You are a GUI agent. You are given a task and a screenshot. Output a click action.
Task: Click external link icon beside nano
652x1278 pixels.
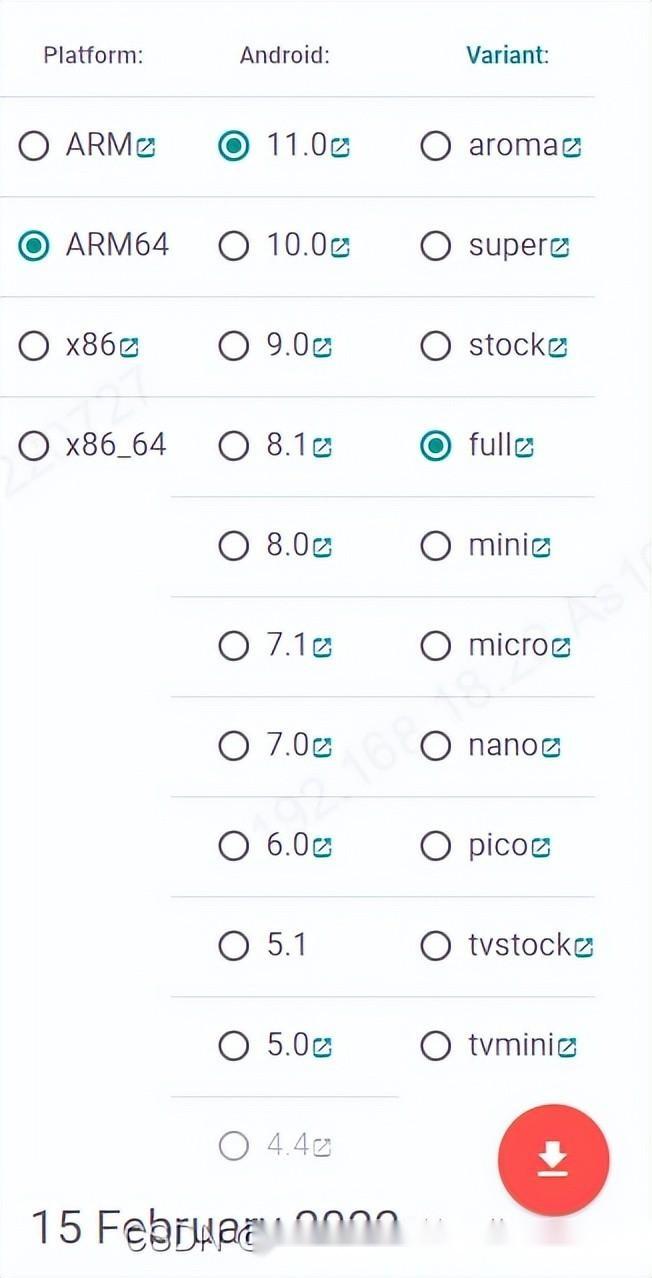551,747
